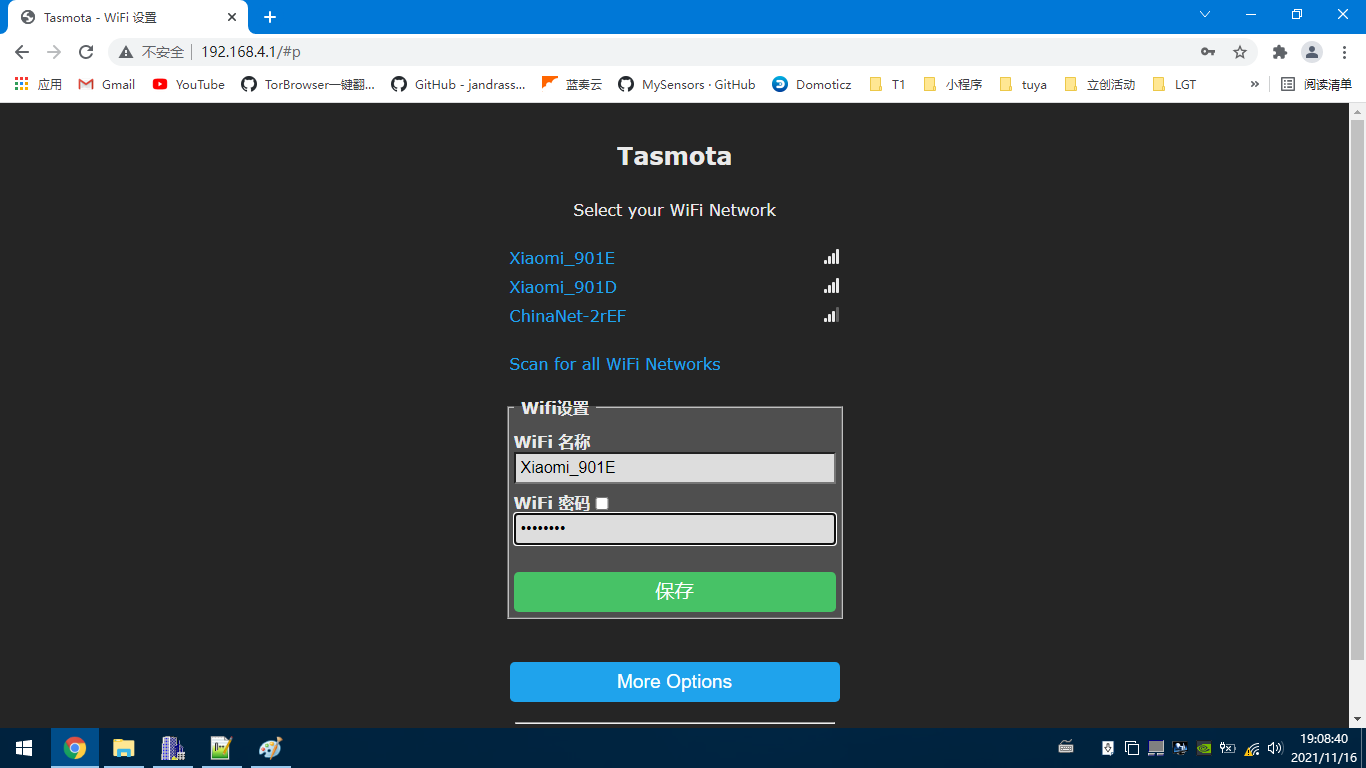Viewport: 1366px width, 768px height.
Task: Click the not secure site info
Action: tap(151, 52)
